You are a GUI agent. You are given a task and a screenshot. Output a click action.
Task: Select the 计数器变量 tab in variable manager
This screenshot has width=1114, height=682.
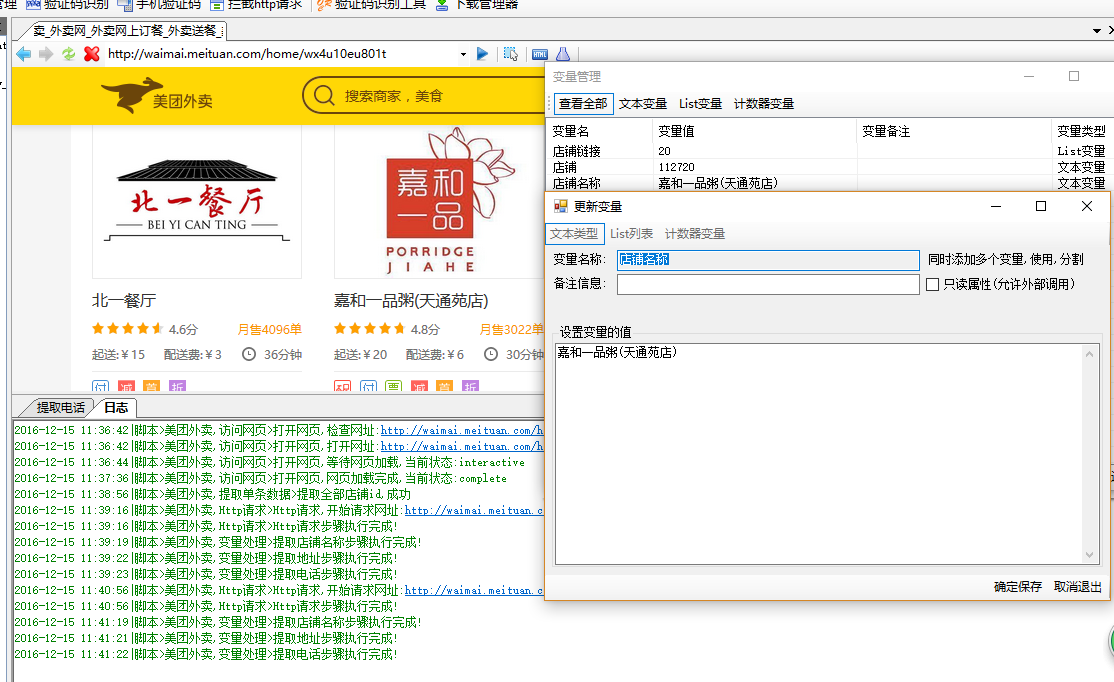pyautogui.click(x=764, y=104)
